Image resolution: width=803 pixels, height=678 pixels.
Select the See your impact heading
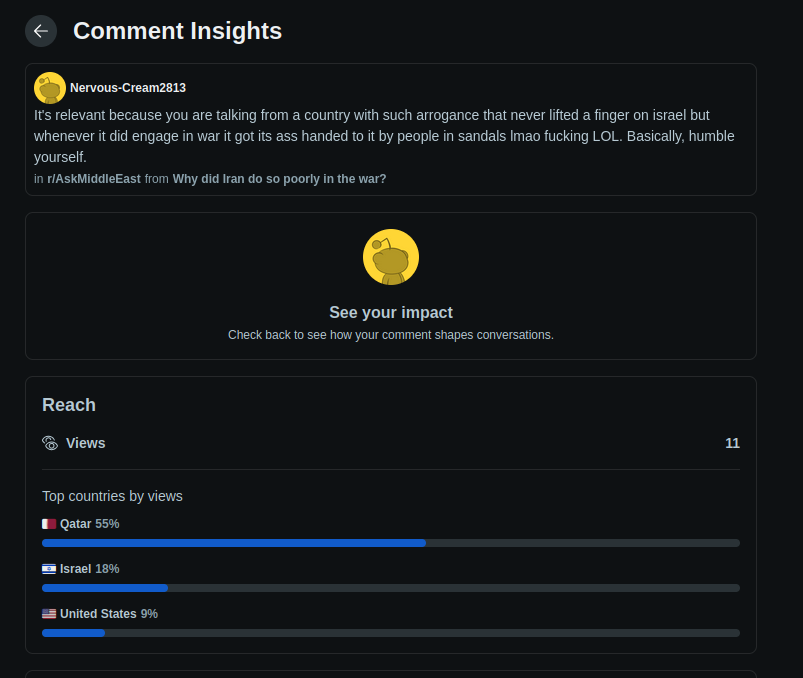(x=391, y=312)
